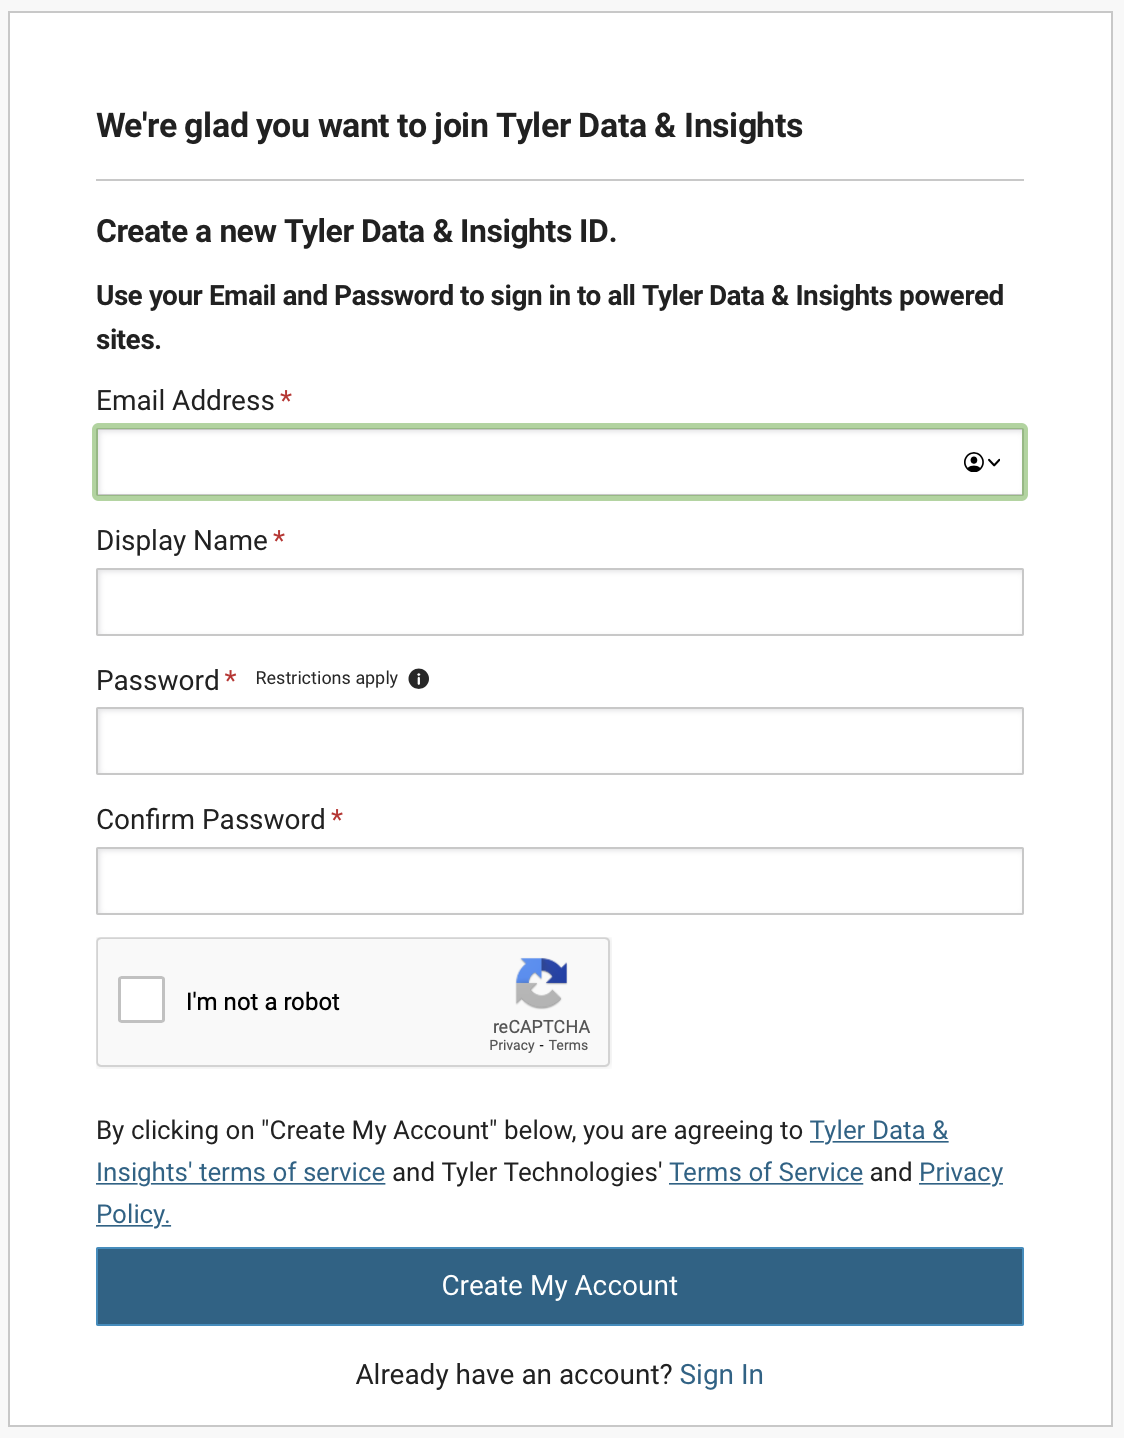
Task: Click the autofill contact icon in email field
Action: tap(973, 462)
